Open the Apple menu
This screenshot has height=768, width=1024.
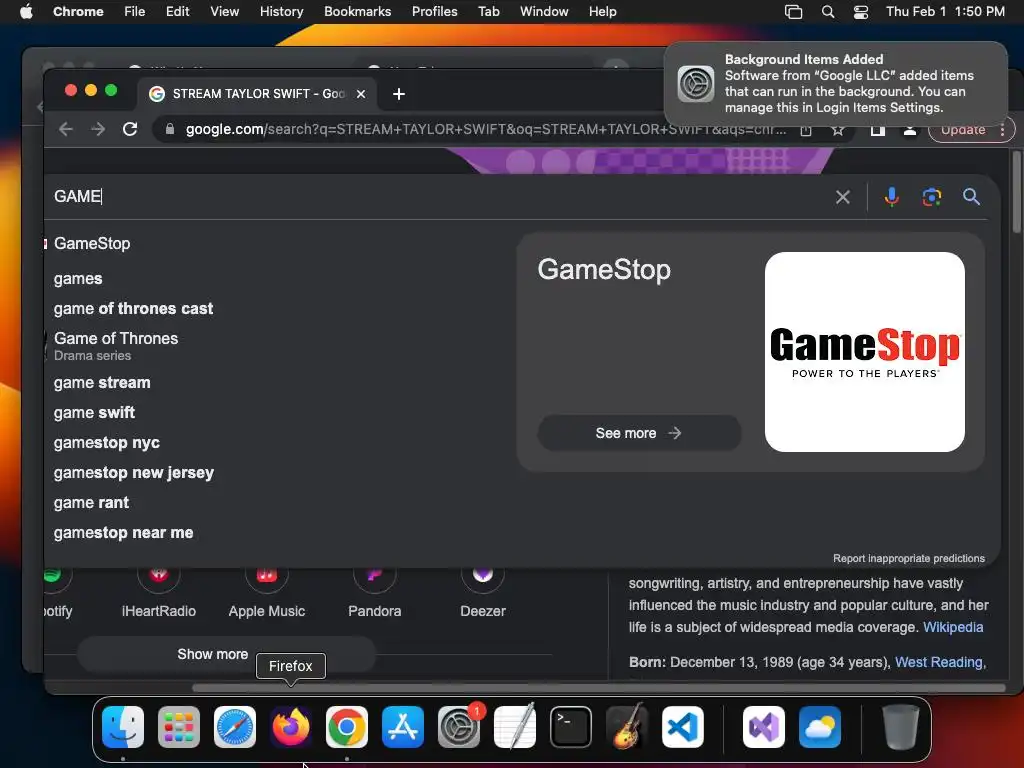(26, 12)
